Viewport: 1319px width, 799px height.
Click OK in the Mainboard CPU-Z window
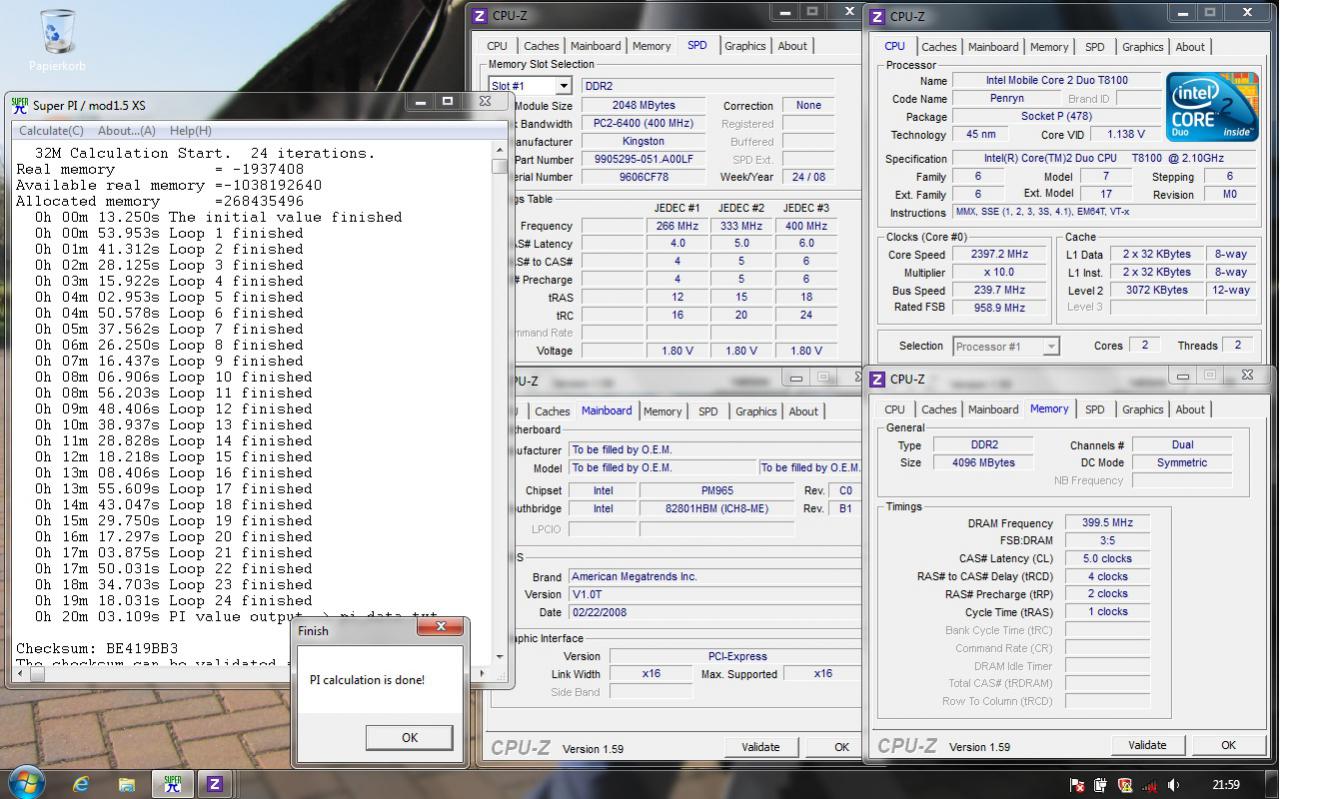(x=842, y=747)
